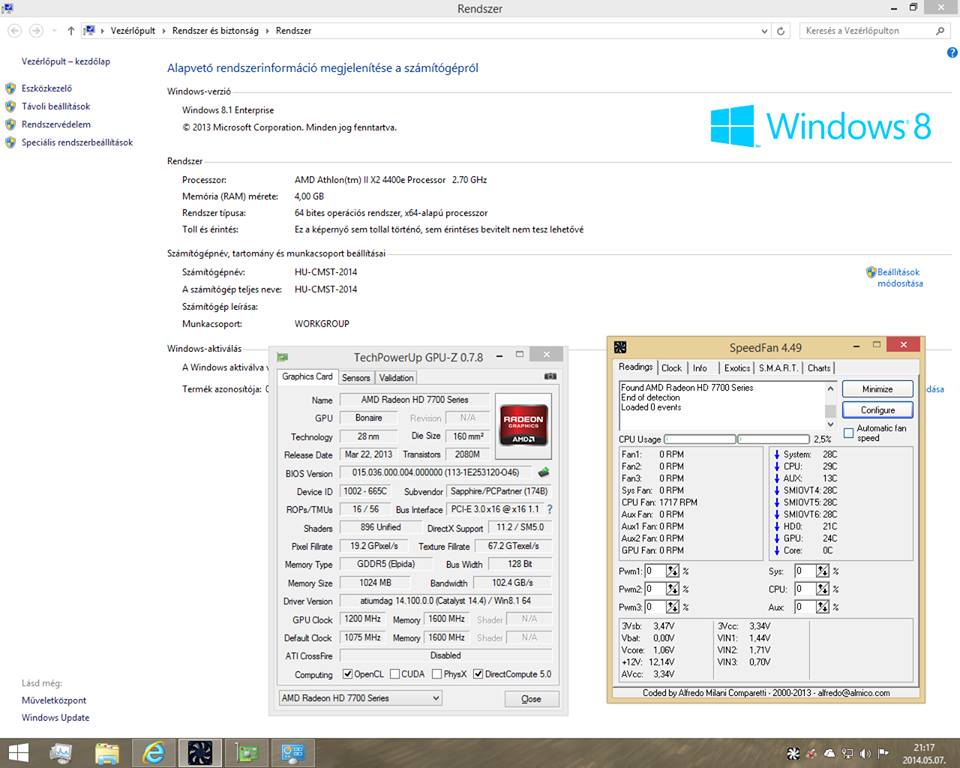The image size is (960, 768).
Task: Click the Pwm1 percentage input field
Action: tap(655, 571)
